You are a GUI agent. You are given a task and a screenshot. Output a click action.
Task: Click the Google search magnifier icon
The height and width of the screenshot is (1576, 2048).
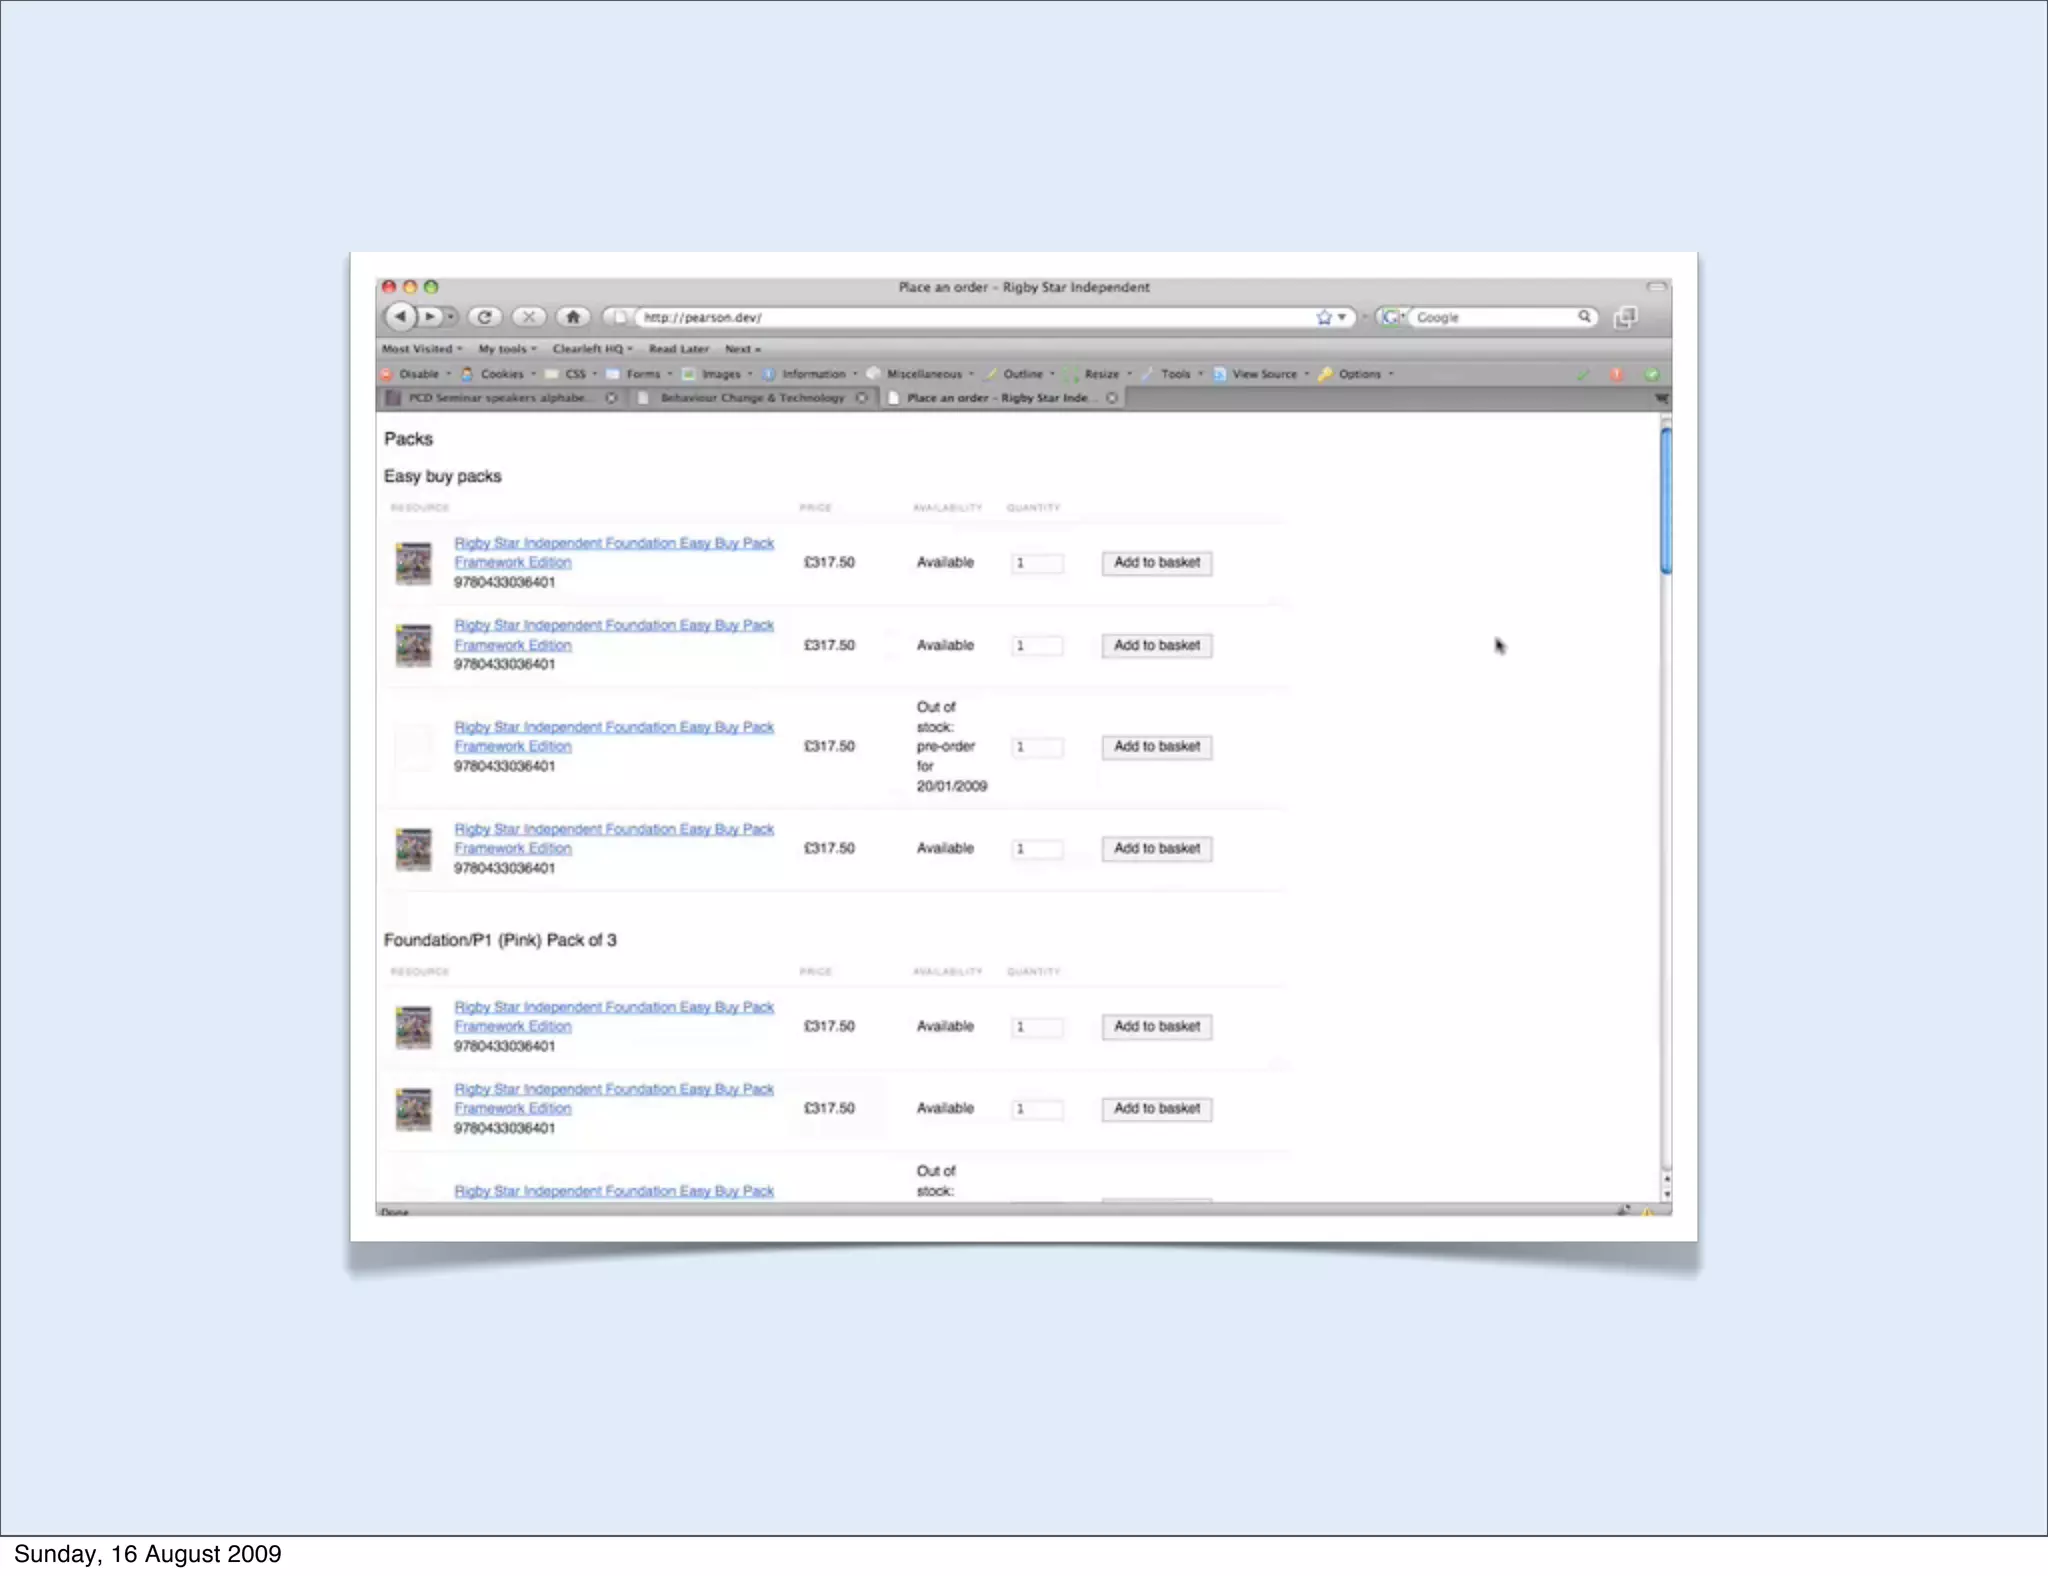tap(1584, 317)
